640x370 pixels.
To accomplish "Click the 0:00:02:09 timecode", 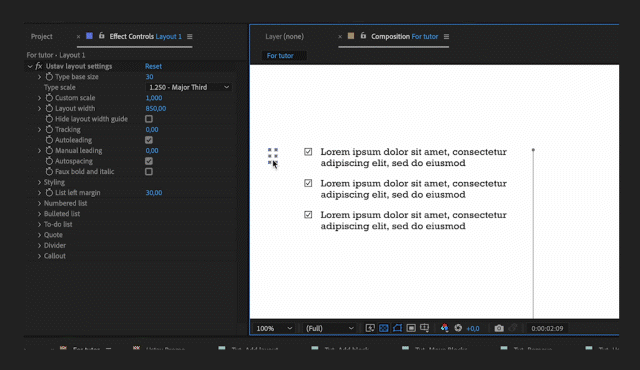I will coord(547,328).
